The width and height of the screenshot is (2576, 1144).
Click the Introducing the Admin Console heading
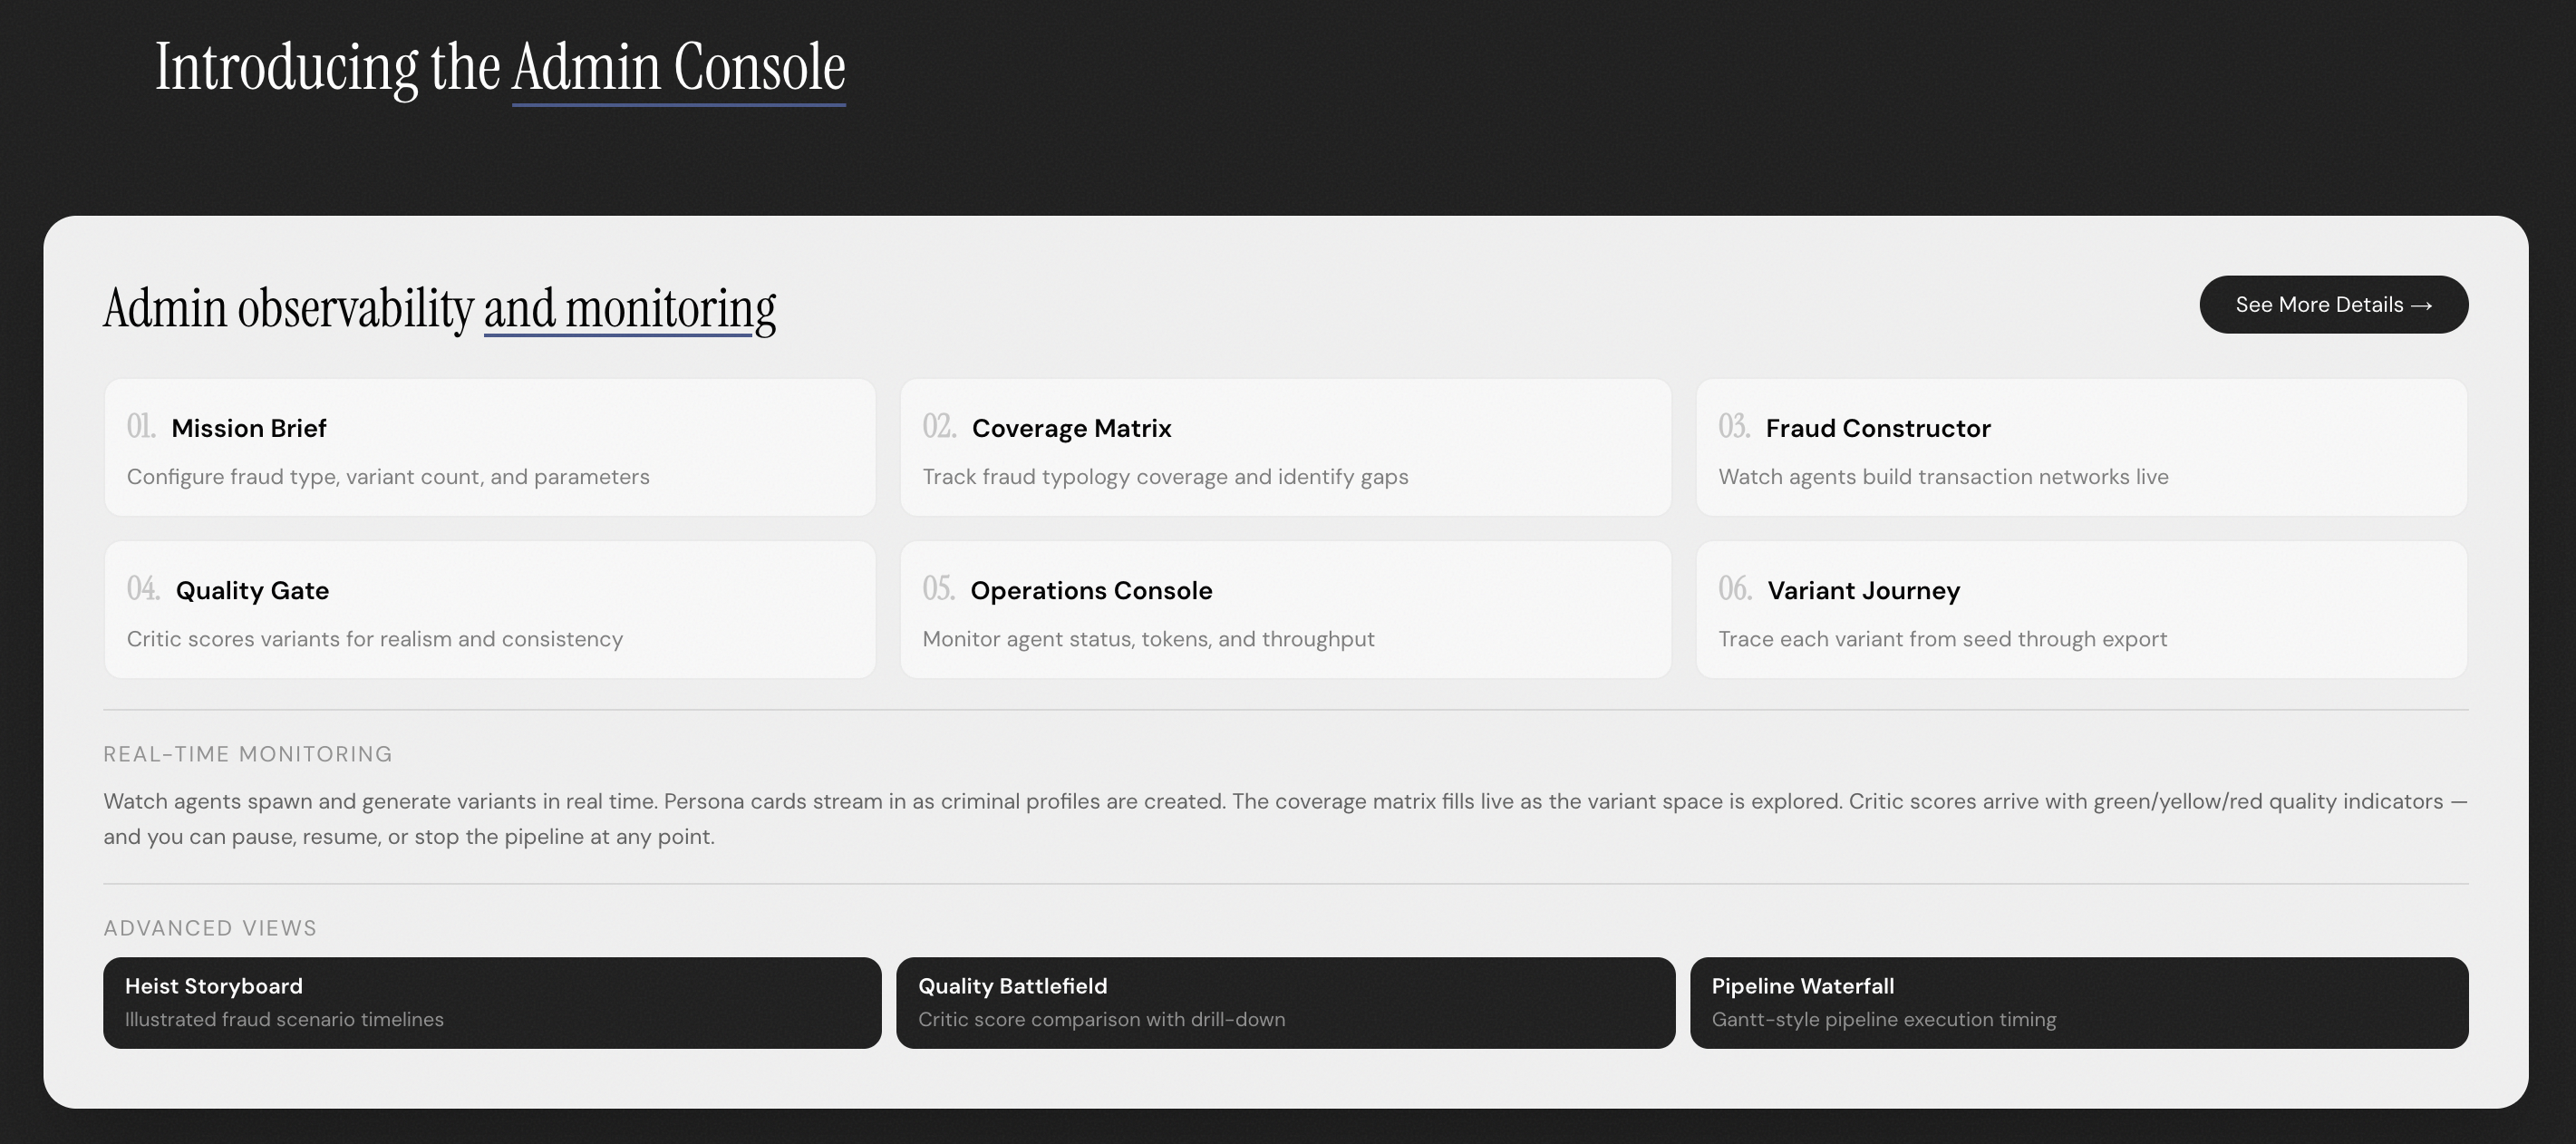(x=500, y=68)
